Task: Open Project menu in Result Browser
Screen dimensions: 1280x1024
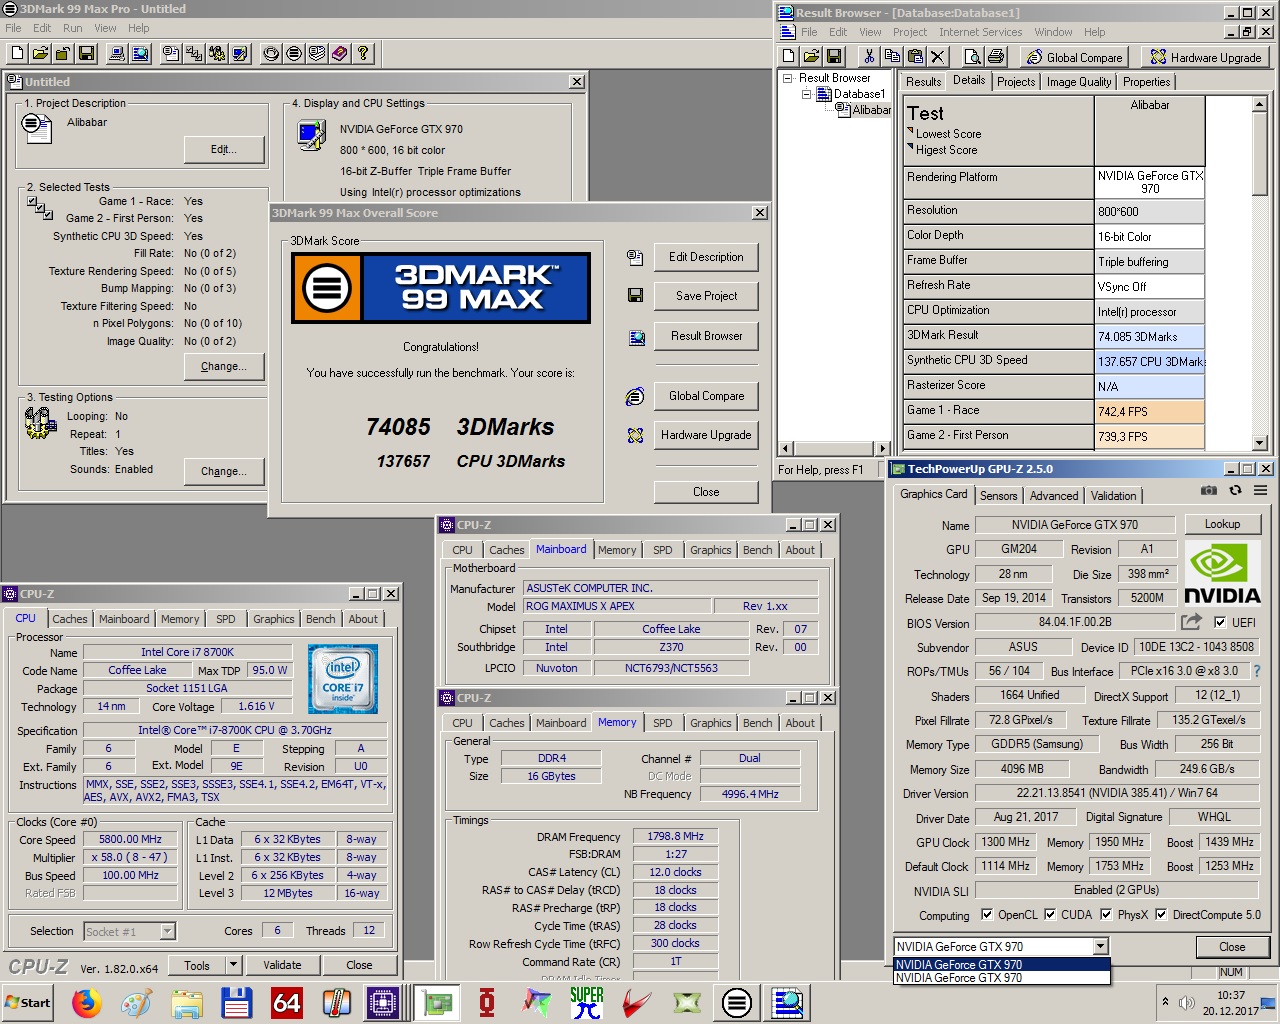Action: [910, 32]
